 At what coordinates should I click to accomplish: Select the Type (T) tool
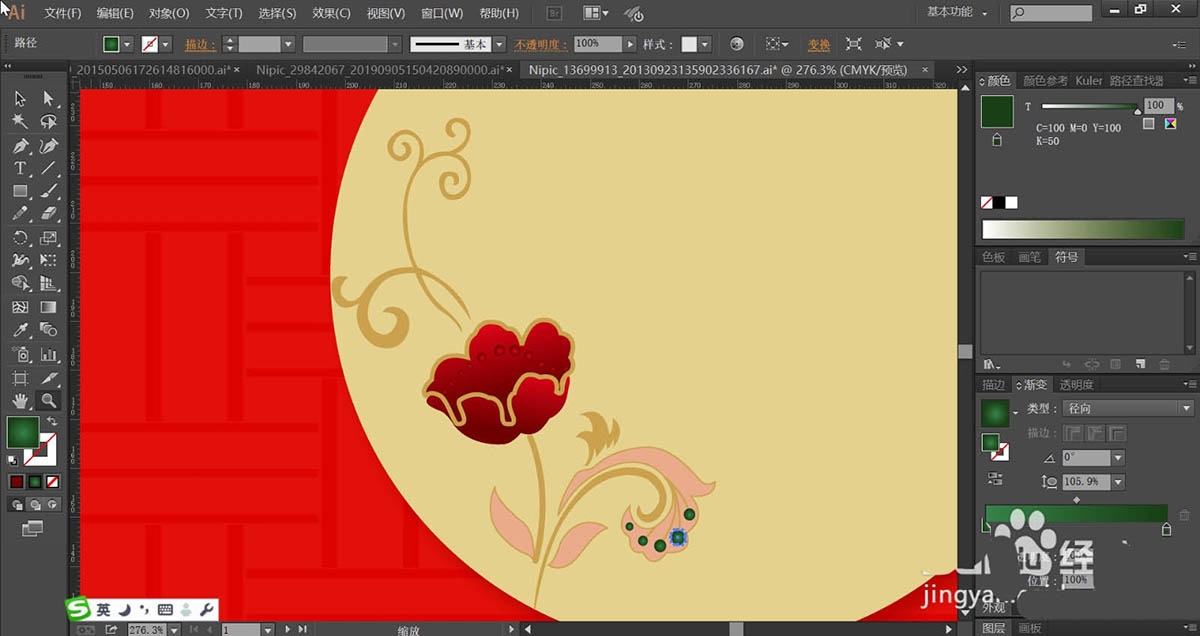coord(20,168)
